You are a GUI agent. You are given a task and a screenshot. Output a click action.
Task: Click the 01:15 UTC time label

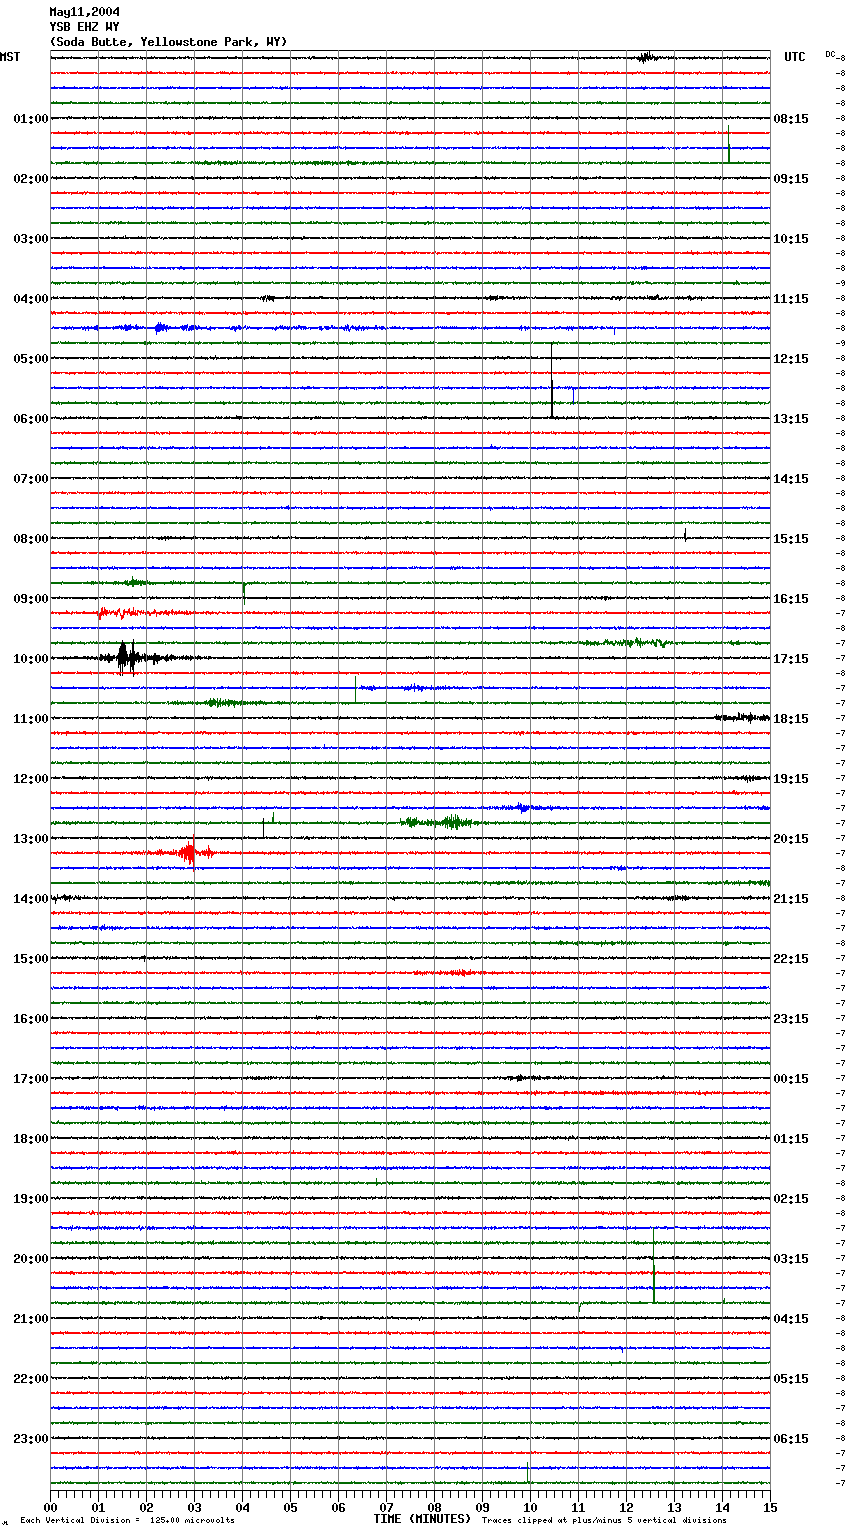(791, 1139)
